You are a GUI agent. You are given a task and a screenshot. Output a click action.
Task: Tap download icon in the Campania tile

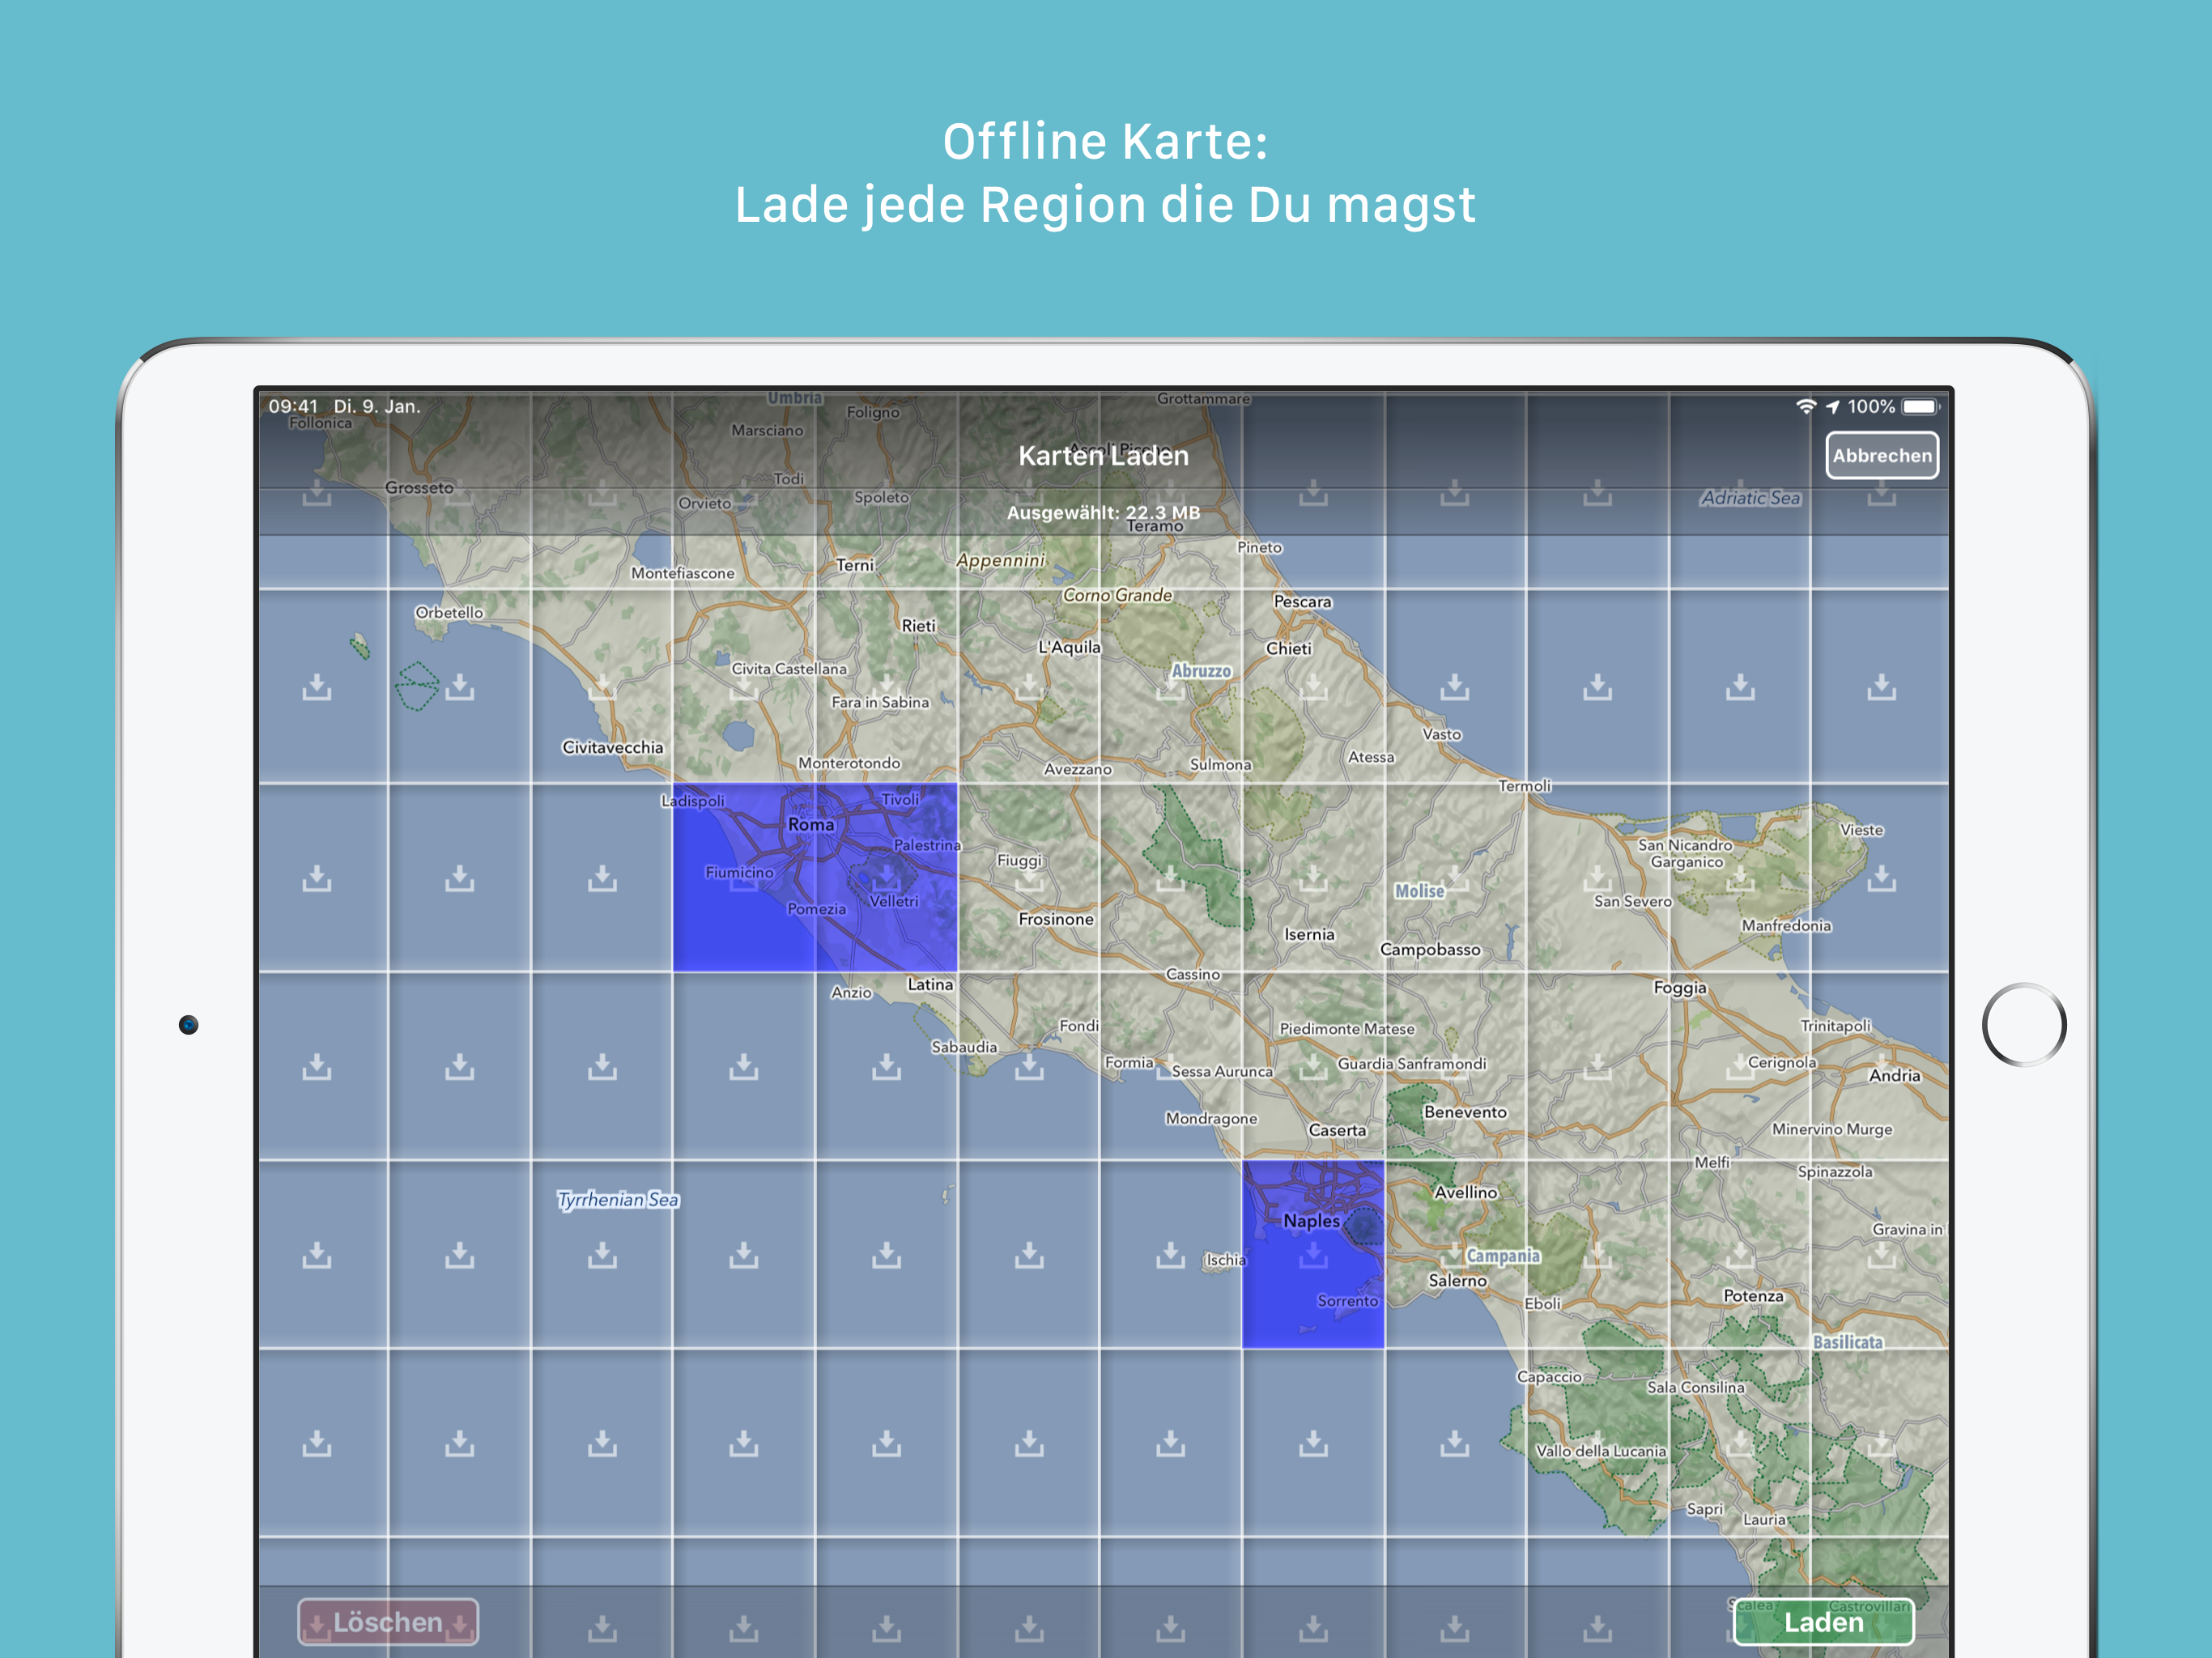click(1456, 1254)
